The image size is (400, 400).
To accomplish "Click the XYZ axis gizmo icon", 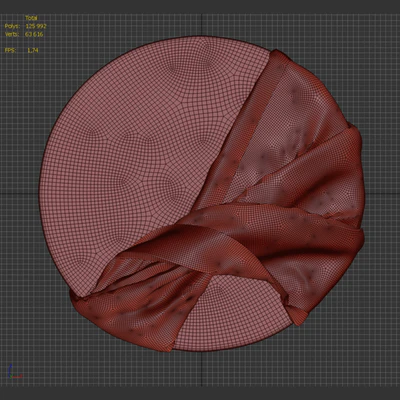I will pyautogui.click(x=14, y=371).
